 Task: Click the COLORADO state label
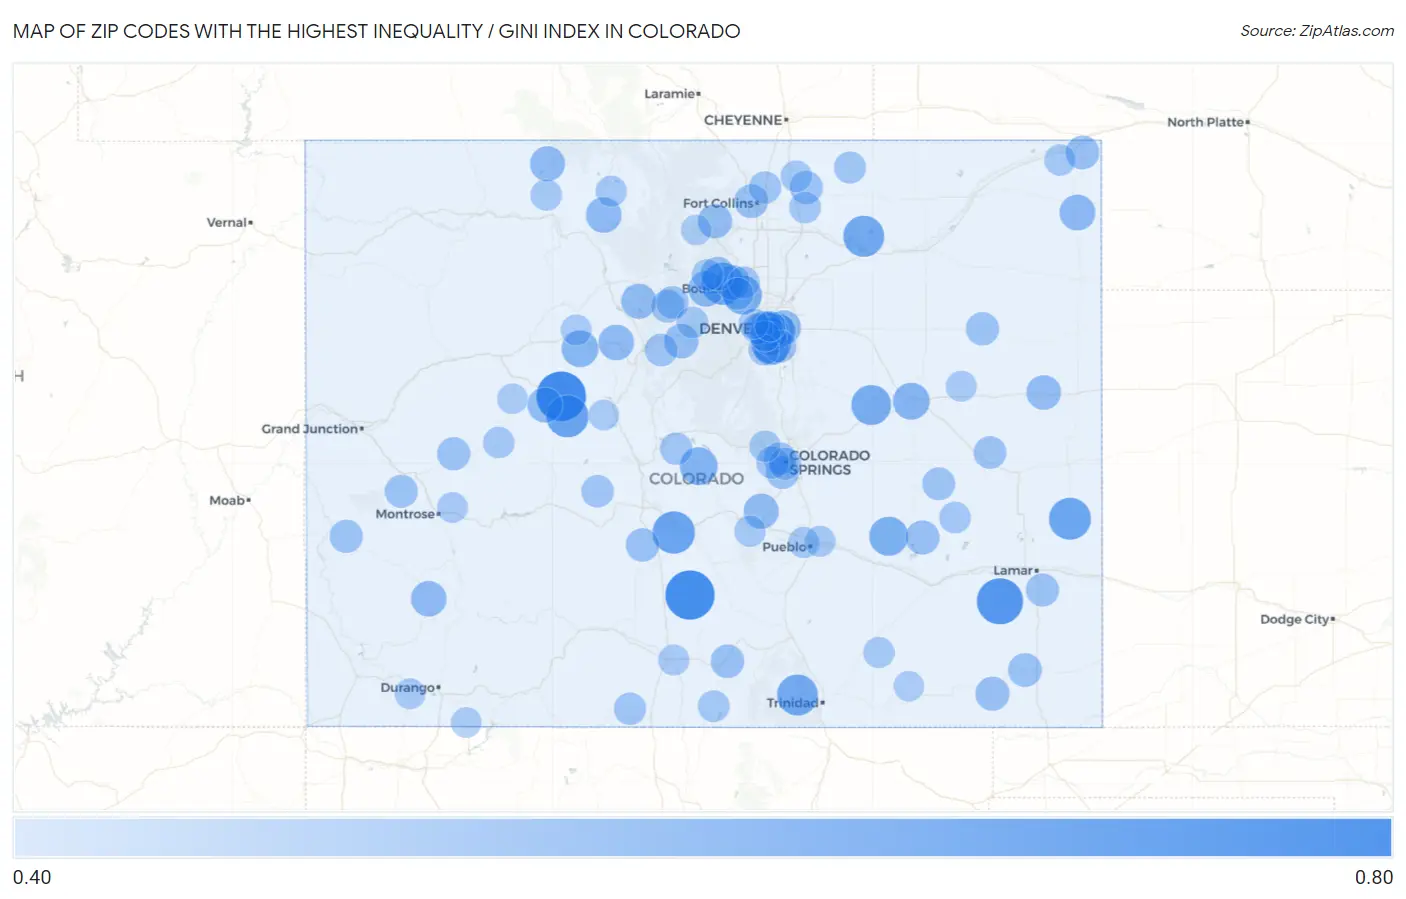pos(696,479)
